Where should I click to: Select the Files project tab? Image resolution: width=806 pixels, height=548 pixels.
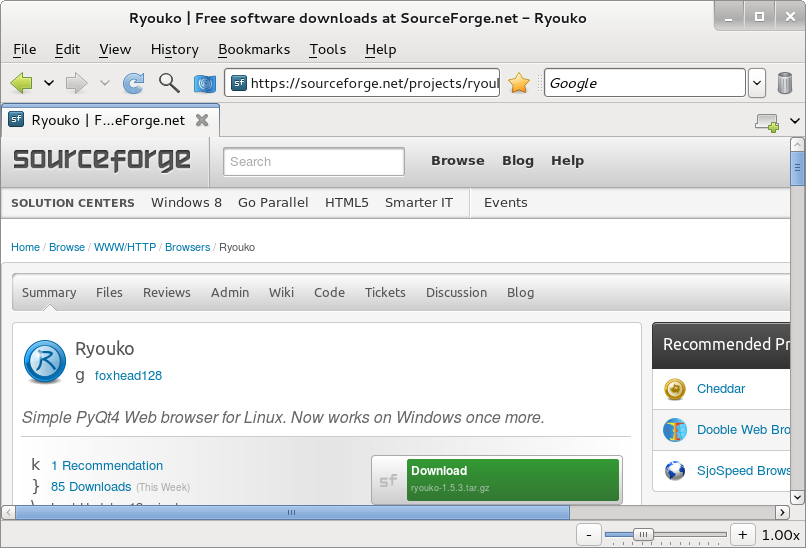[x=109, y=293]
